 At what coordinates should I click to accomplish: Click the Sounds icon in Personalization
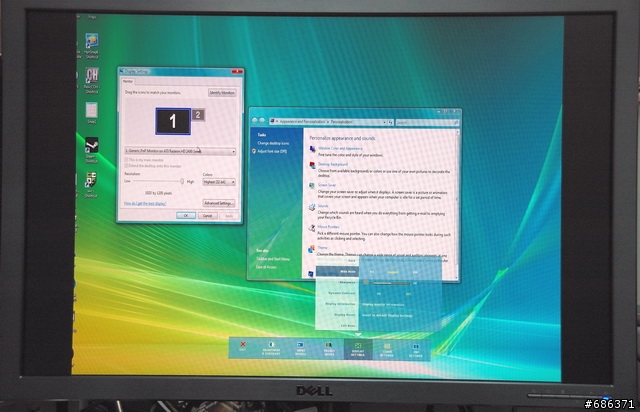(312, 207)
